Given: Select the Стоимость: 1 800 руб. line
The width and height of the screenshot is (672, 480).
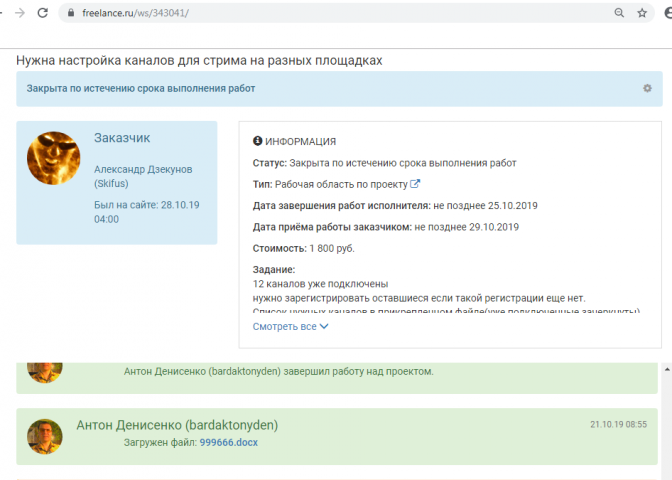Looking at the screenshot, I should click(x=303, y=249).
